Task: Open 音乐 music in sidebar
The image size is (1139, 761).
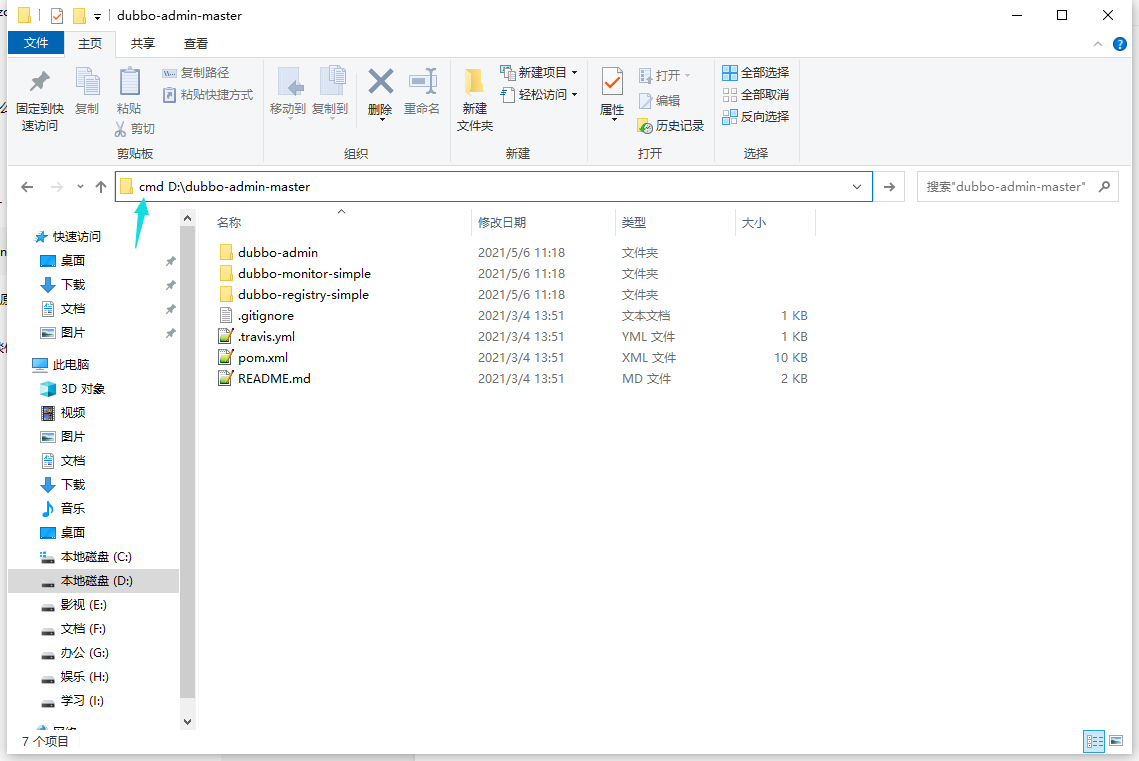Action: click(73, 508)
